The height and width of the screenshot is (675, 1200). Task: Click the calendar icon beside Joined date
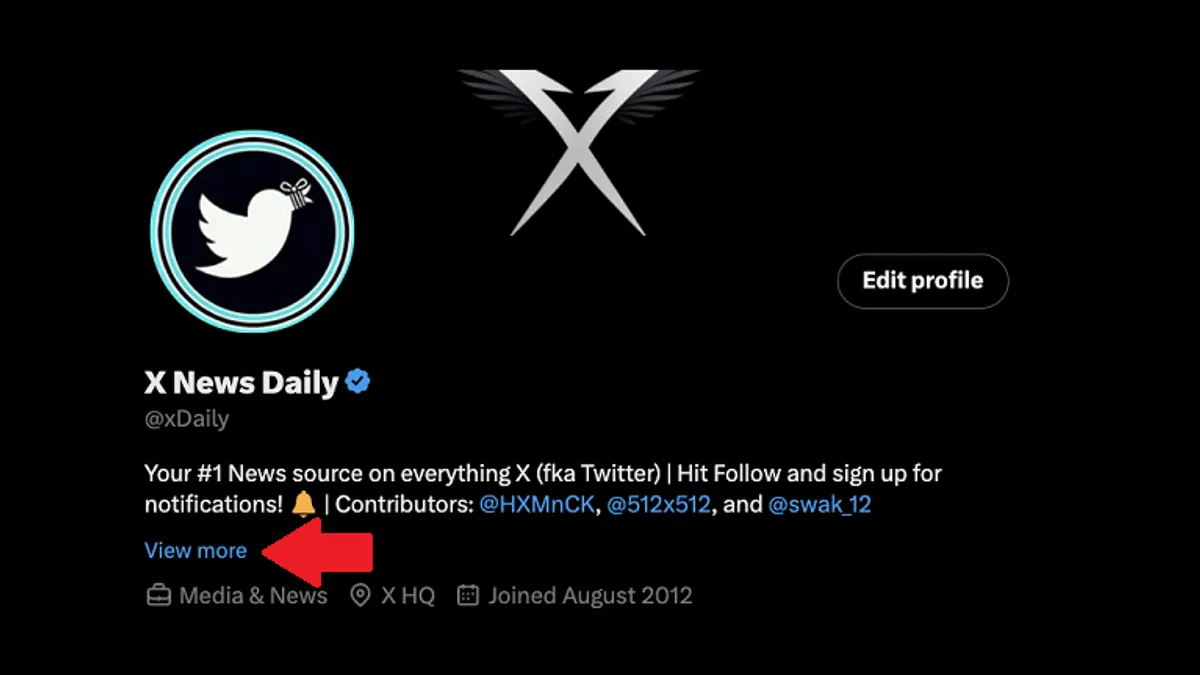(467, 596)
